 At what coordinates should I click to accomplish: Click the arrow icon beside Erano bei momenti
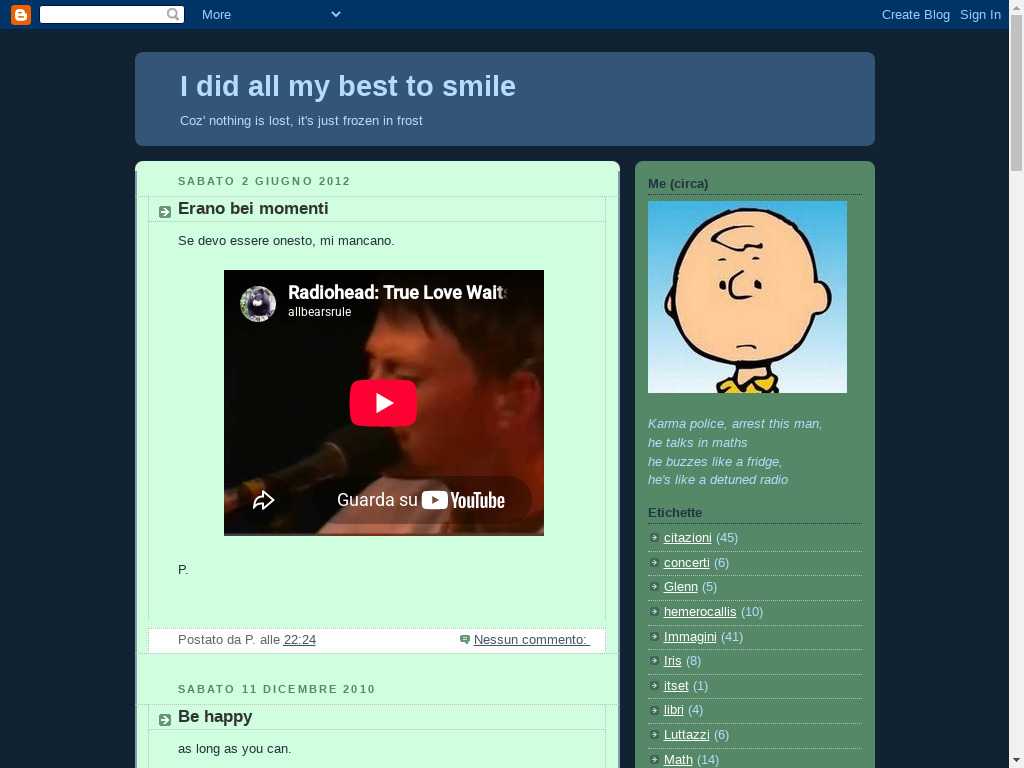pyautogui.click(x=165, y=212)
